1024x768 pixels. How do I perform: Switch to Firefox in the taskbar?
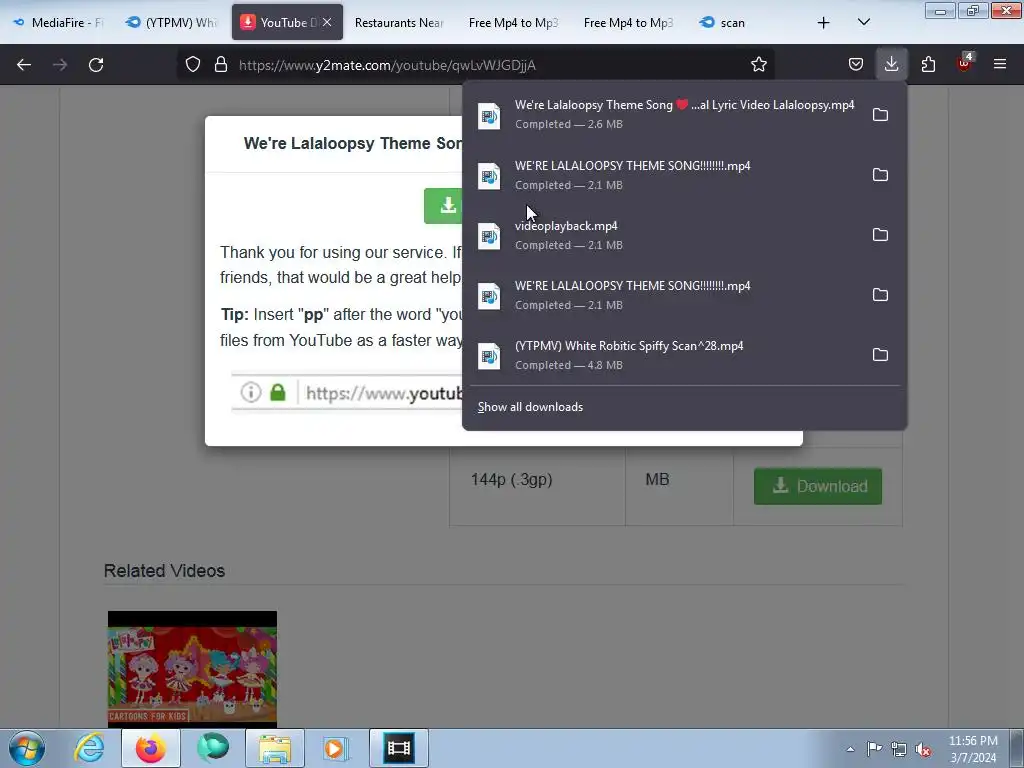[x=150, y=748]
